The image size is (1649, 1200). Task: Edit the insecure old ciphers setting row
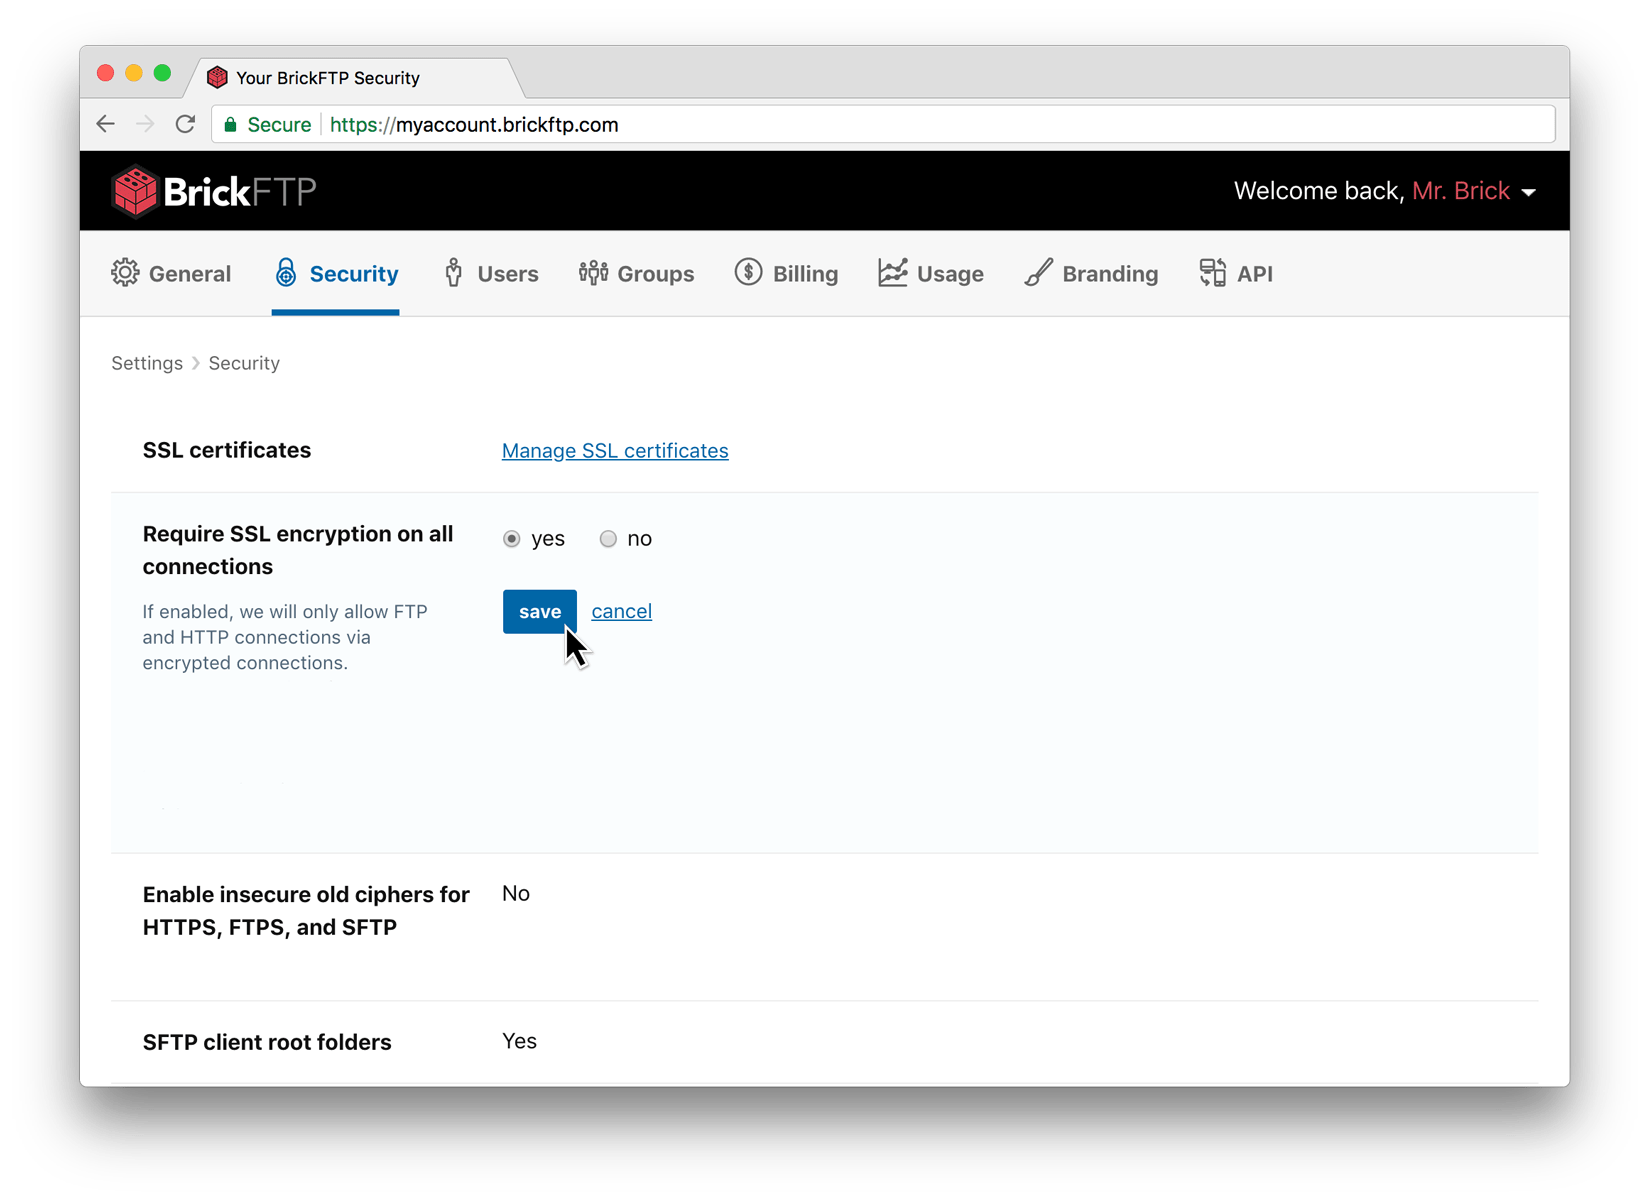pos(516,894)
